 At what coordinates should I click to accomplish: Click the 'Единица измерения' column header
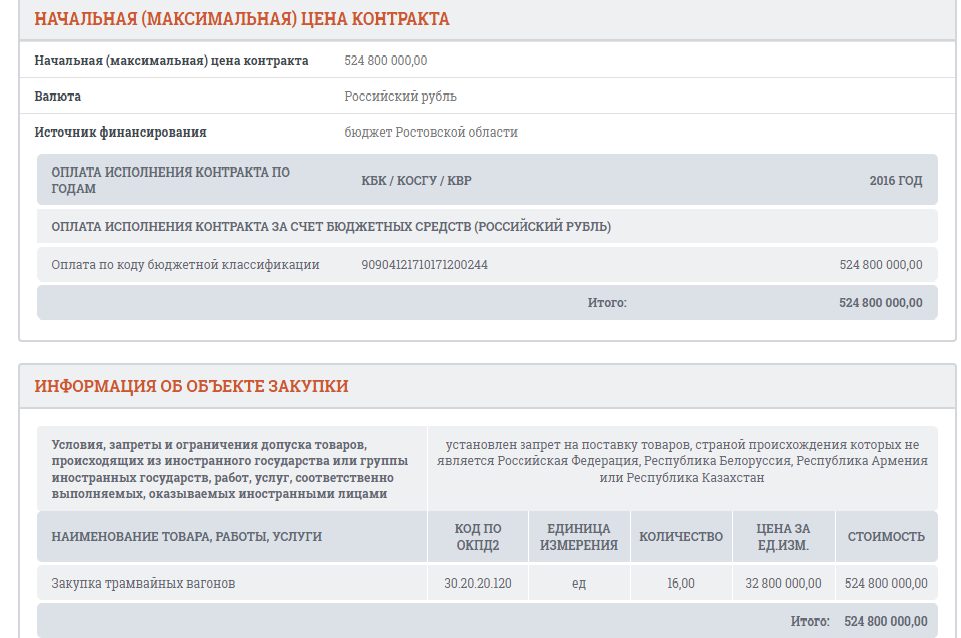click(579, 537)
